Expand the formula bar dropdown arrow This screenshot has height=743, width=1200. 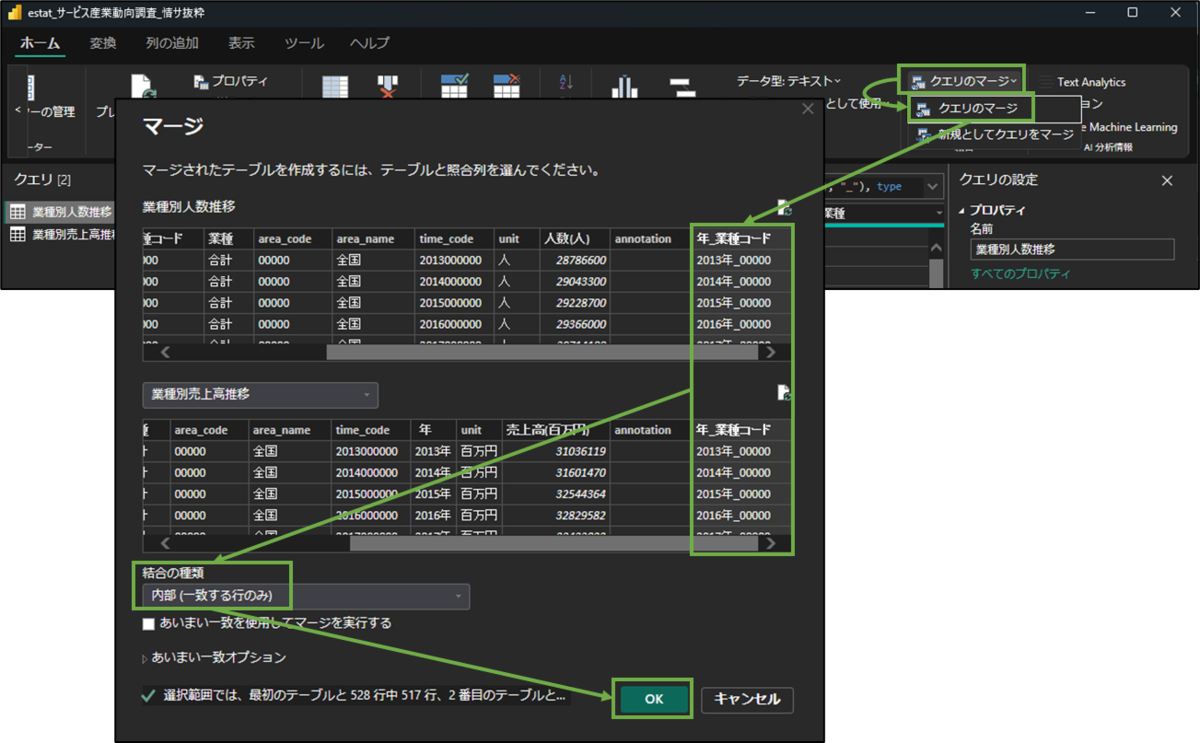[932, 187]
